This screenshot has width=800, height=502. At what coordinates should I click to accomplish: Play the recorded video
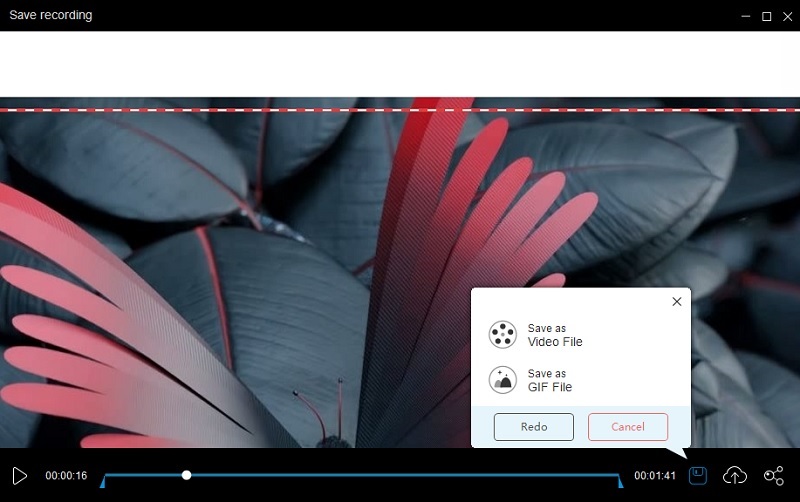(x=19, y=476)
